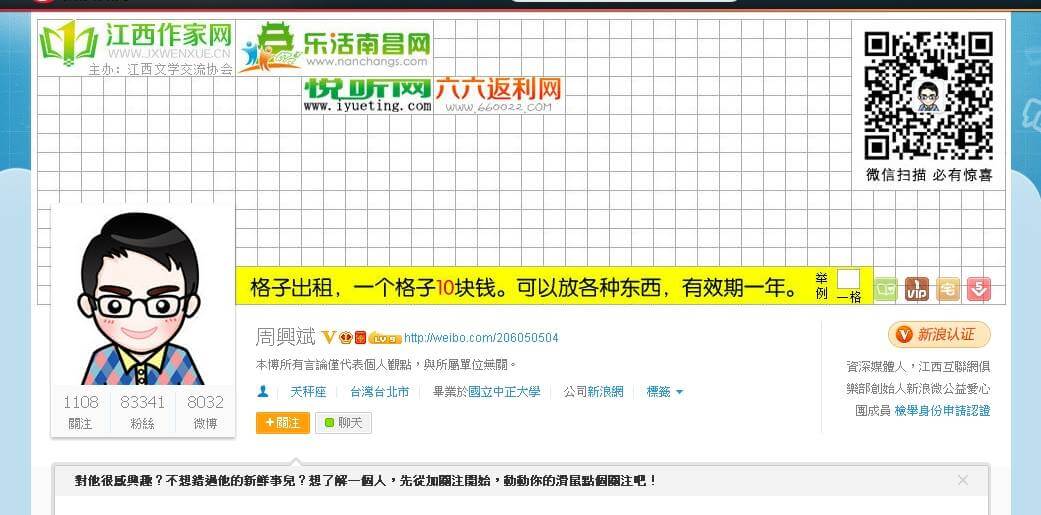1041x515 pixels.
Task: Click the orange '宅' badge icon
Action: point(948,289)
